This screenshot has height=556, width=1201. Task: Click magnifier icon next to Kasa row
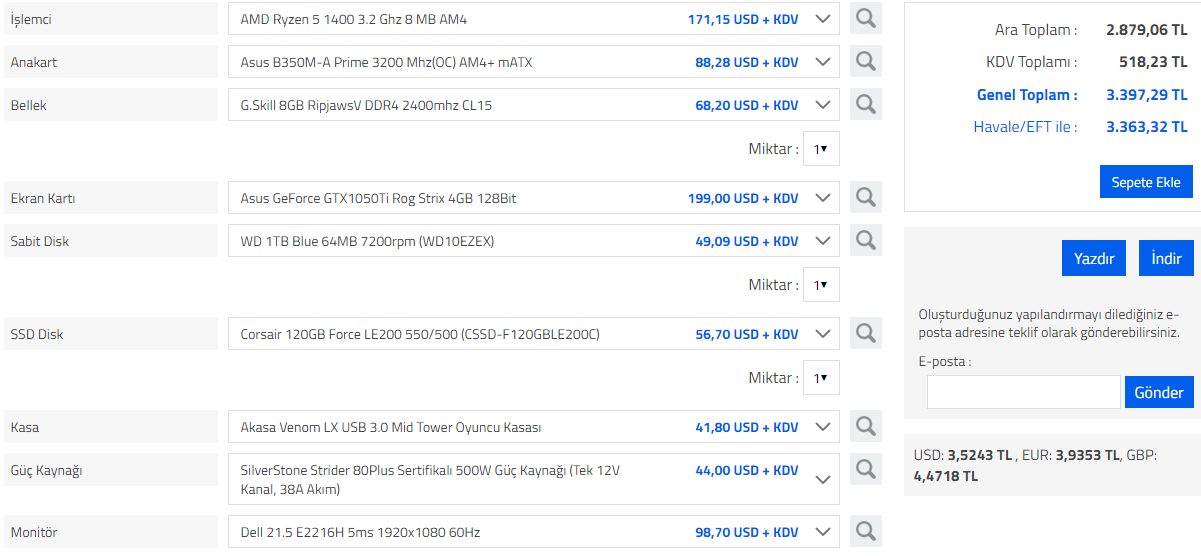coord(866,427)
